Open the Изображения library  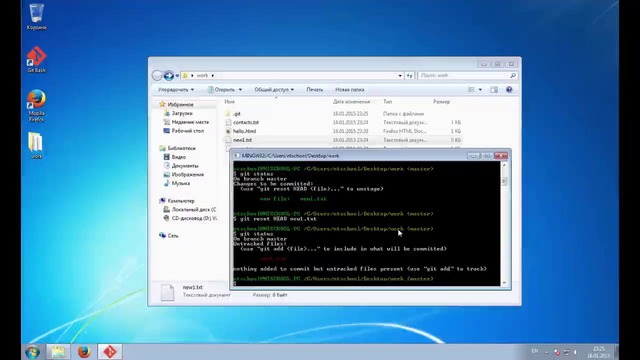(187, 175)
